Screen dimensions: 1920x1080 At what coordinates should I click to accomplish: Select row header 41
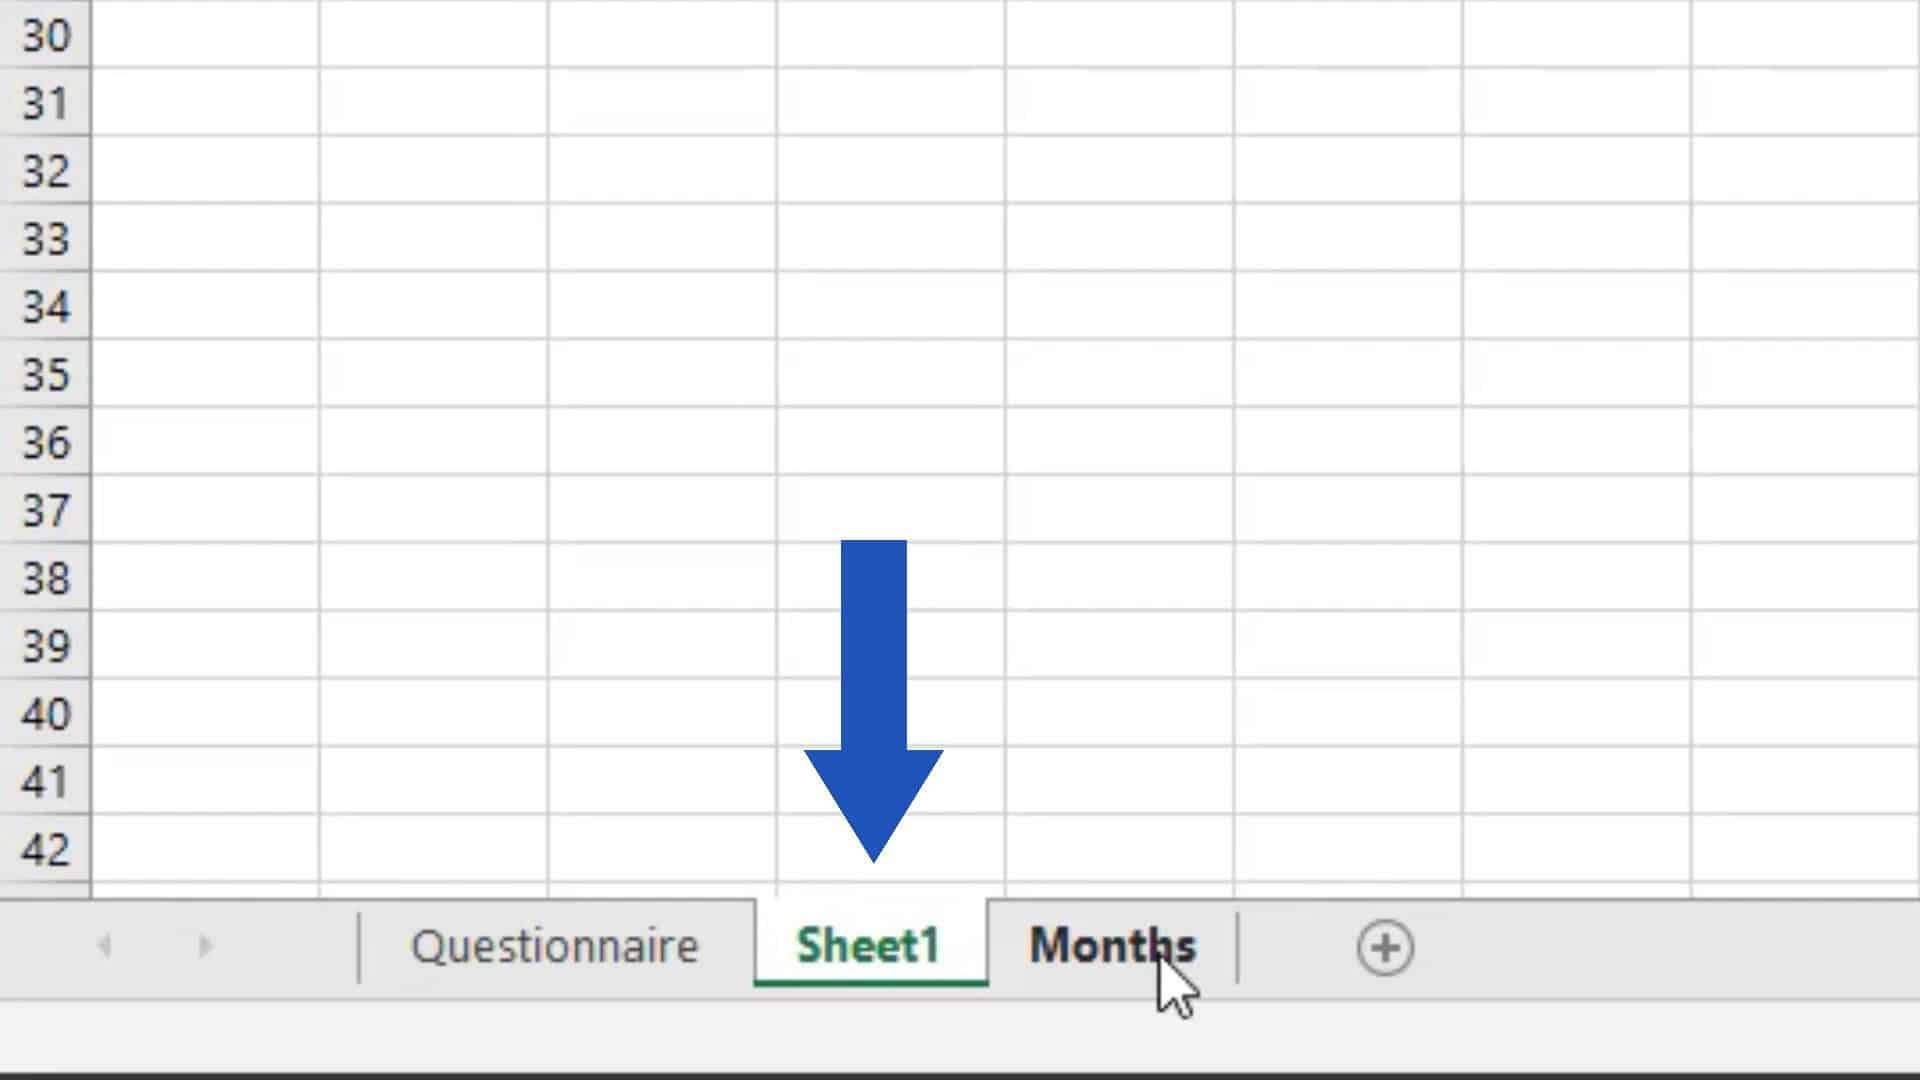(x=44, y=783)
